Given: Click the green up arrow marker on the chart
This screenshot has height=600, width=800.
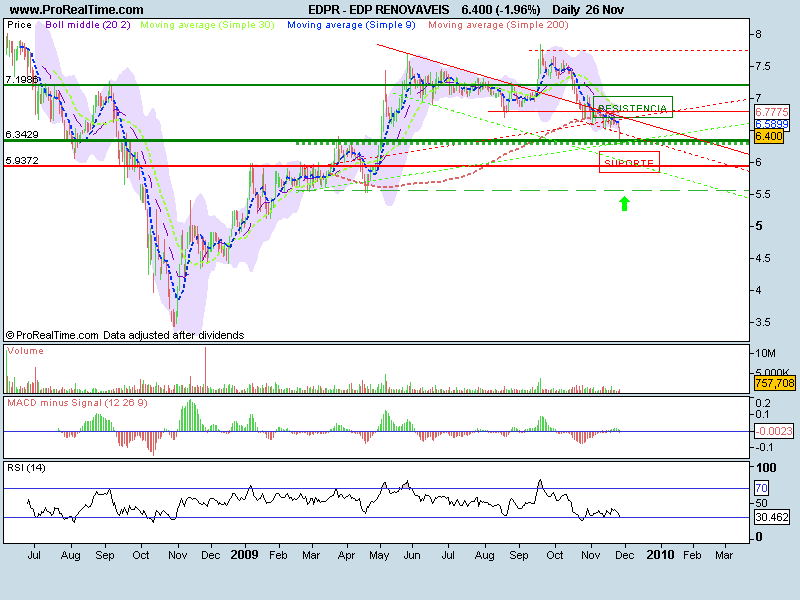Looking at the screenshot, I should (x=624, y=204).
